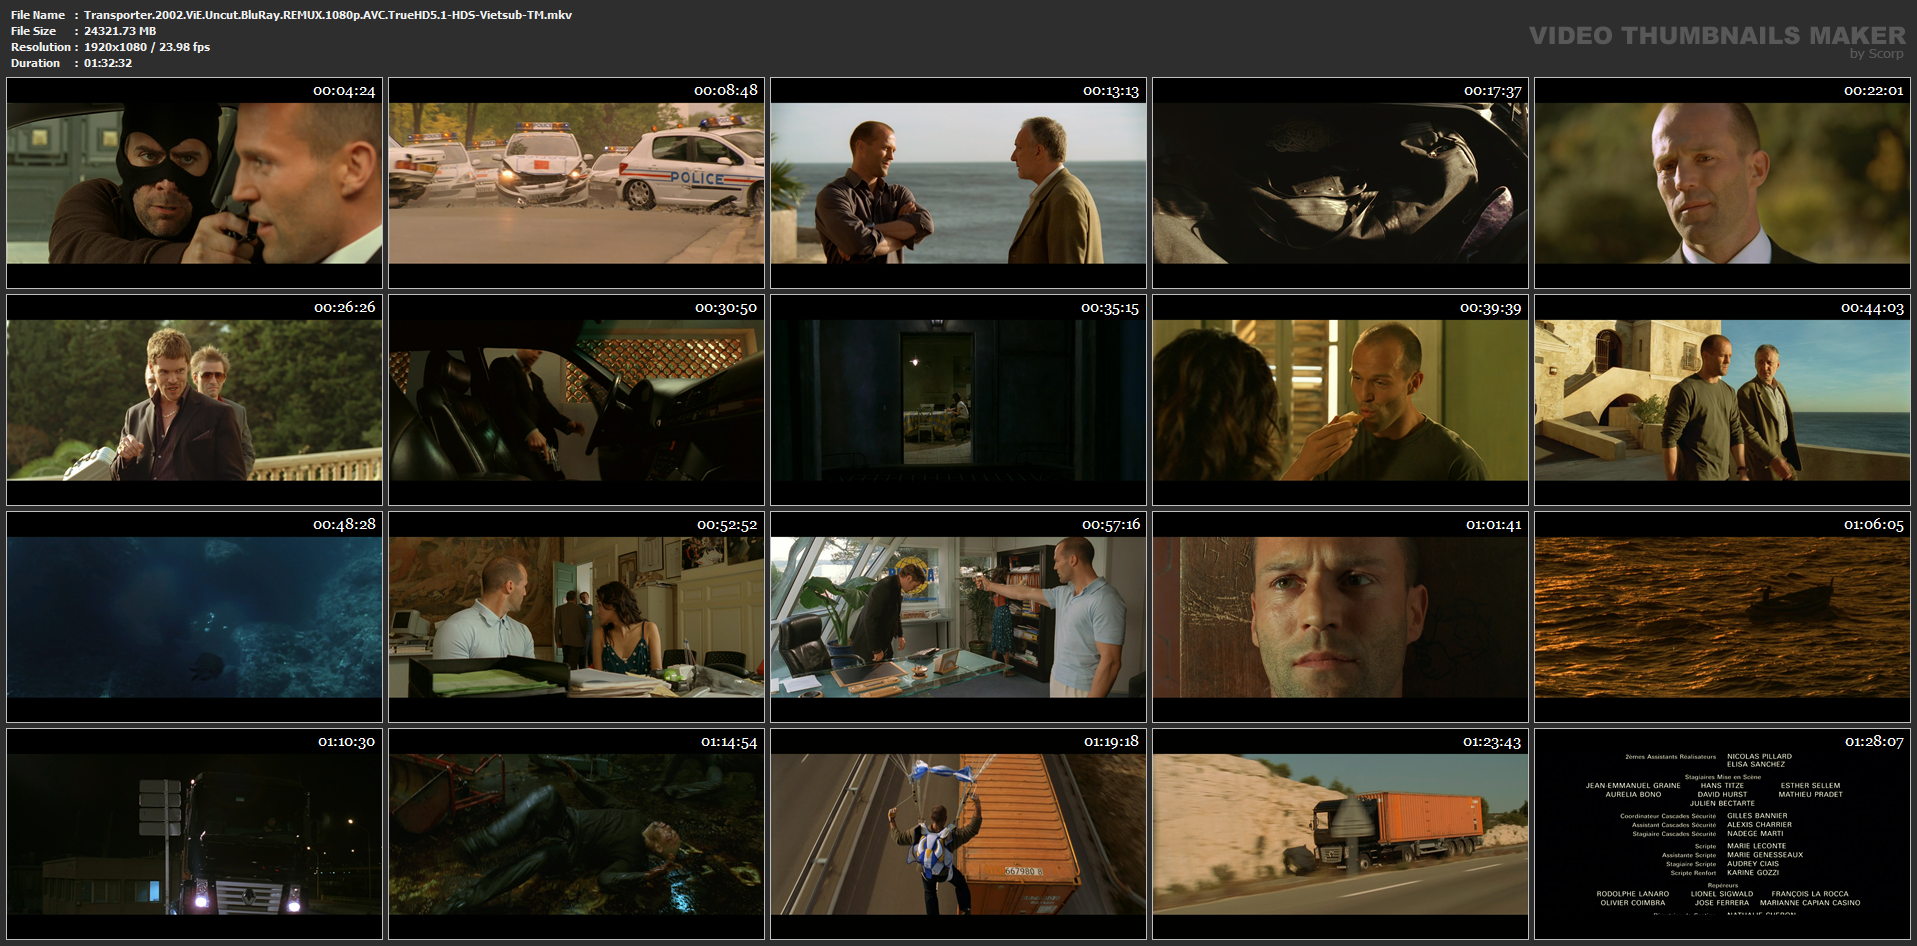Click the 01:19:18 timestamp
This screenshot has width=1917, height=946.
[x=1111, y=742]
